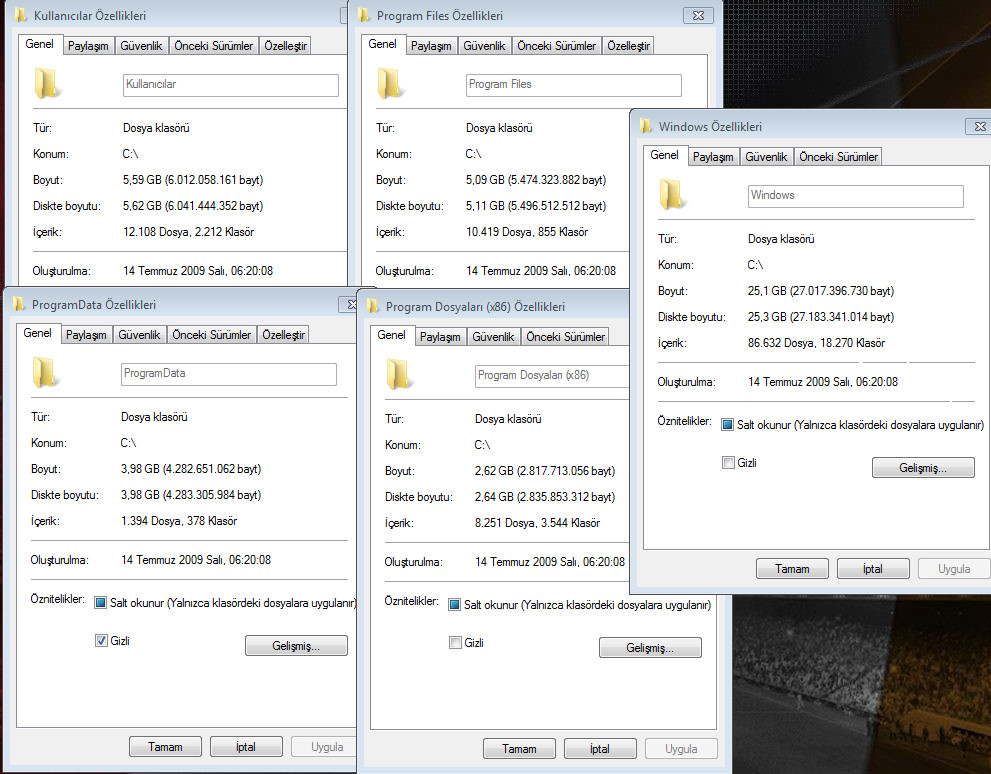Click Tamam in Program Dosyaları (x86) properties
991x774 pixels.
click(x=519, y=749)
